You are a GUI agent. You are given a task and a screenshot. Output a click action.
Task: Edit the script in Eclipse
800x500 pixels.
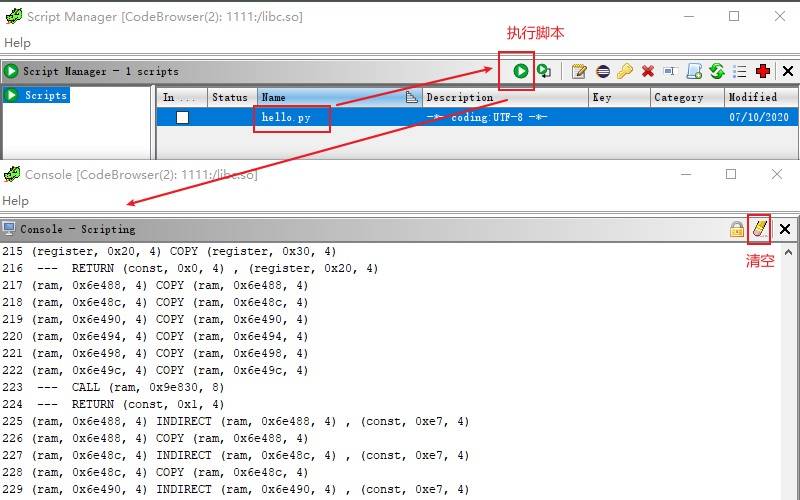coord(603,71)
